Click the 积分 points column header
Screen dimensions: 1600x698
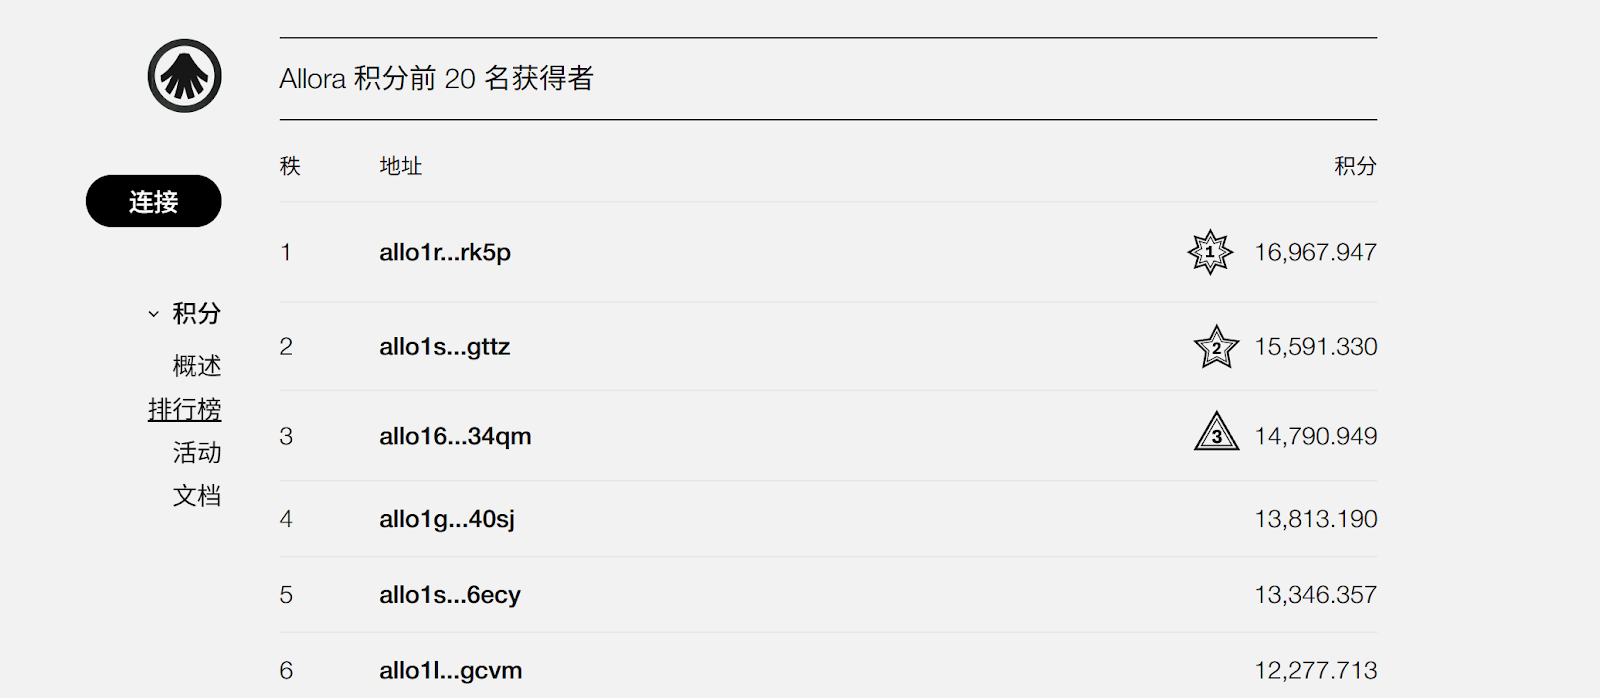tap(1355, 166)
